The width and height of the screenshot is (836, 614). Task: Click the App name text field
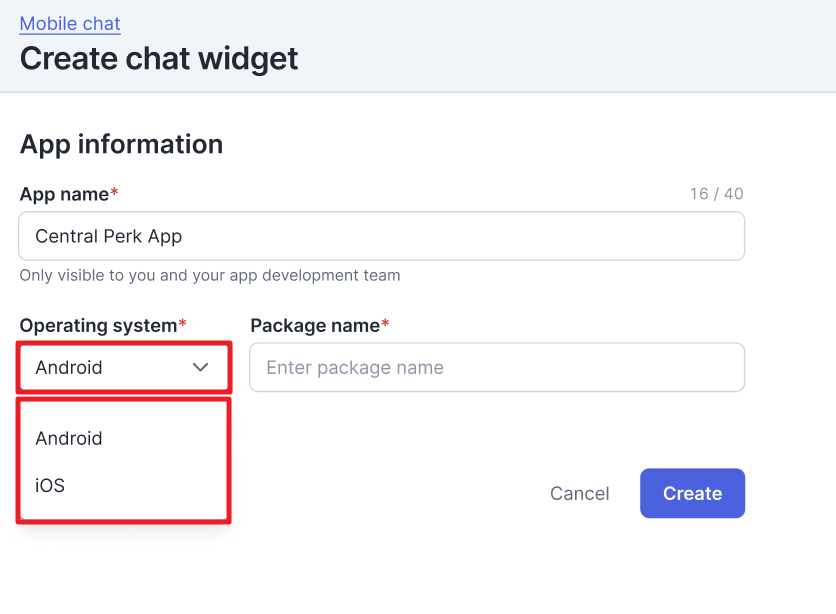click(x=381, y=237)
